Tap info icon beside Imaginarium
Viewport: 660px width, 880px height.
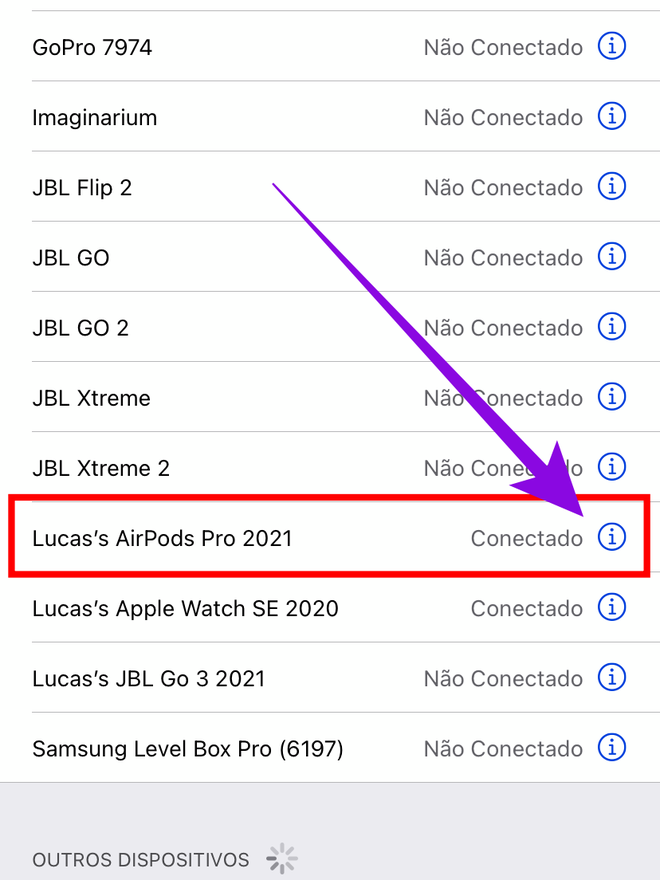[x=612, y=117]
